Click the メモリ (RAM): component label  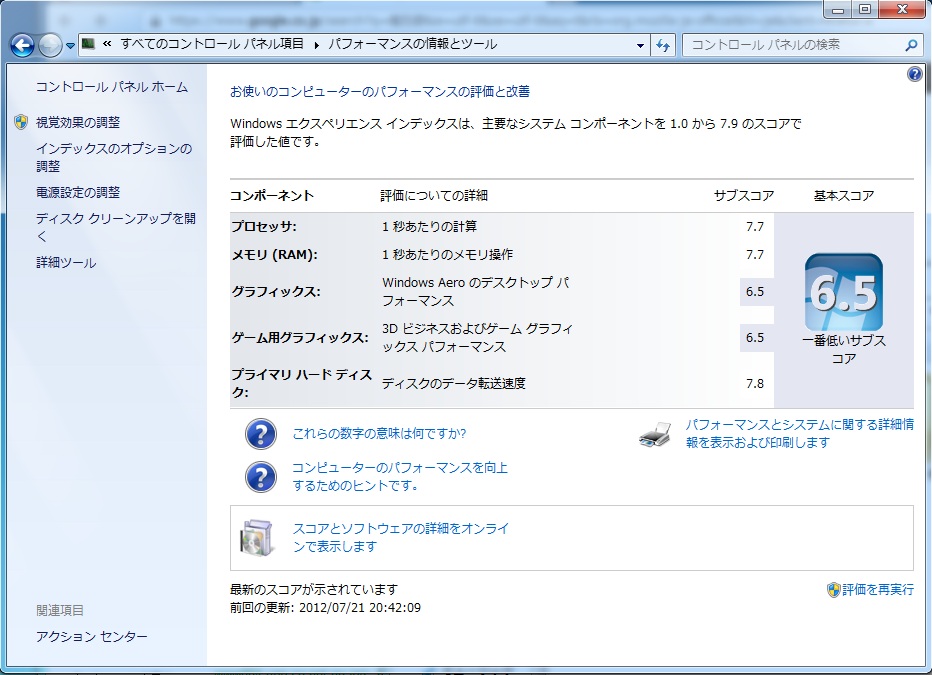(x=275, y=254)
